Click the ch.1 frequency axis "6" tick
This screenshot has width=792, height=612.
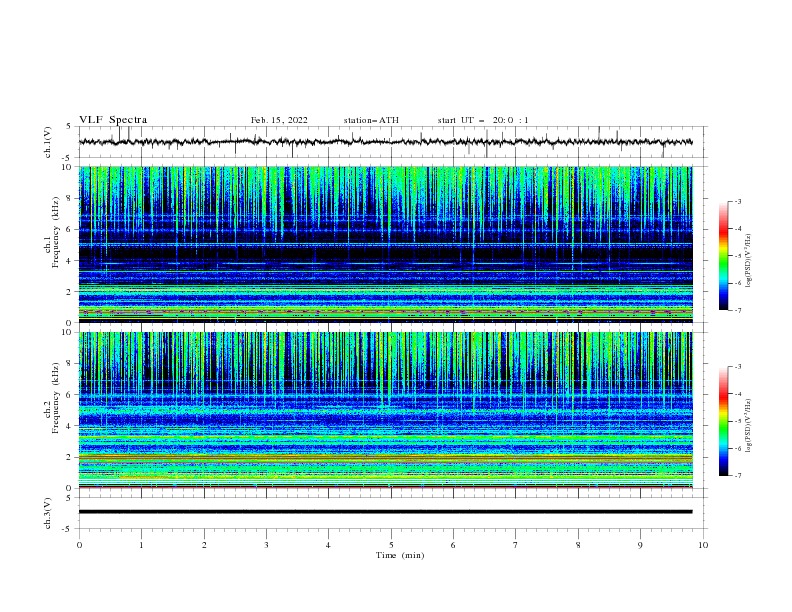[x=69, y=229]
